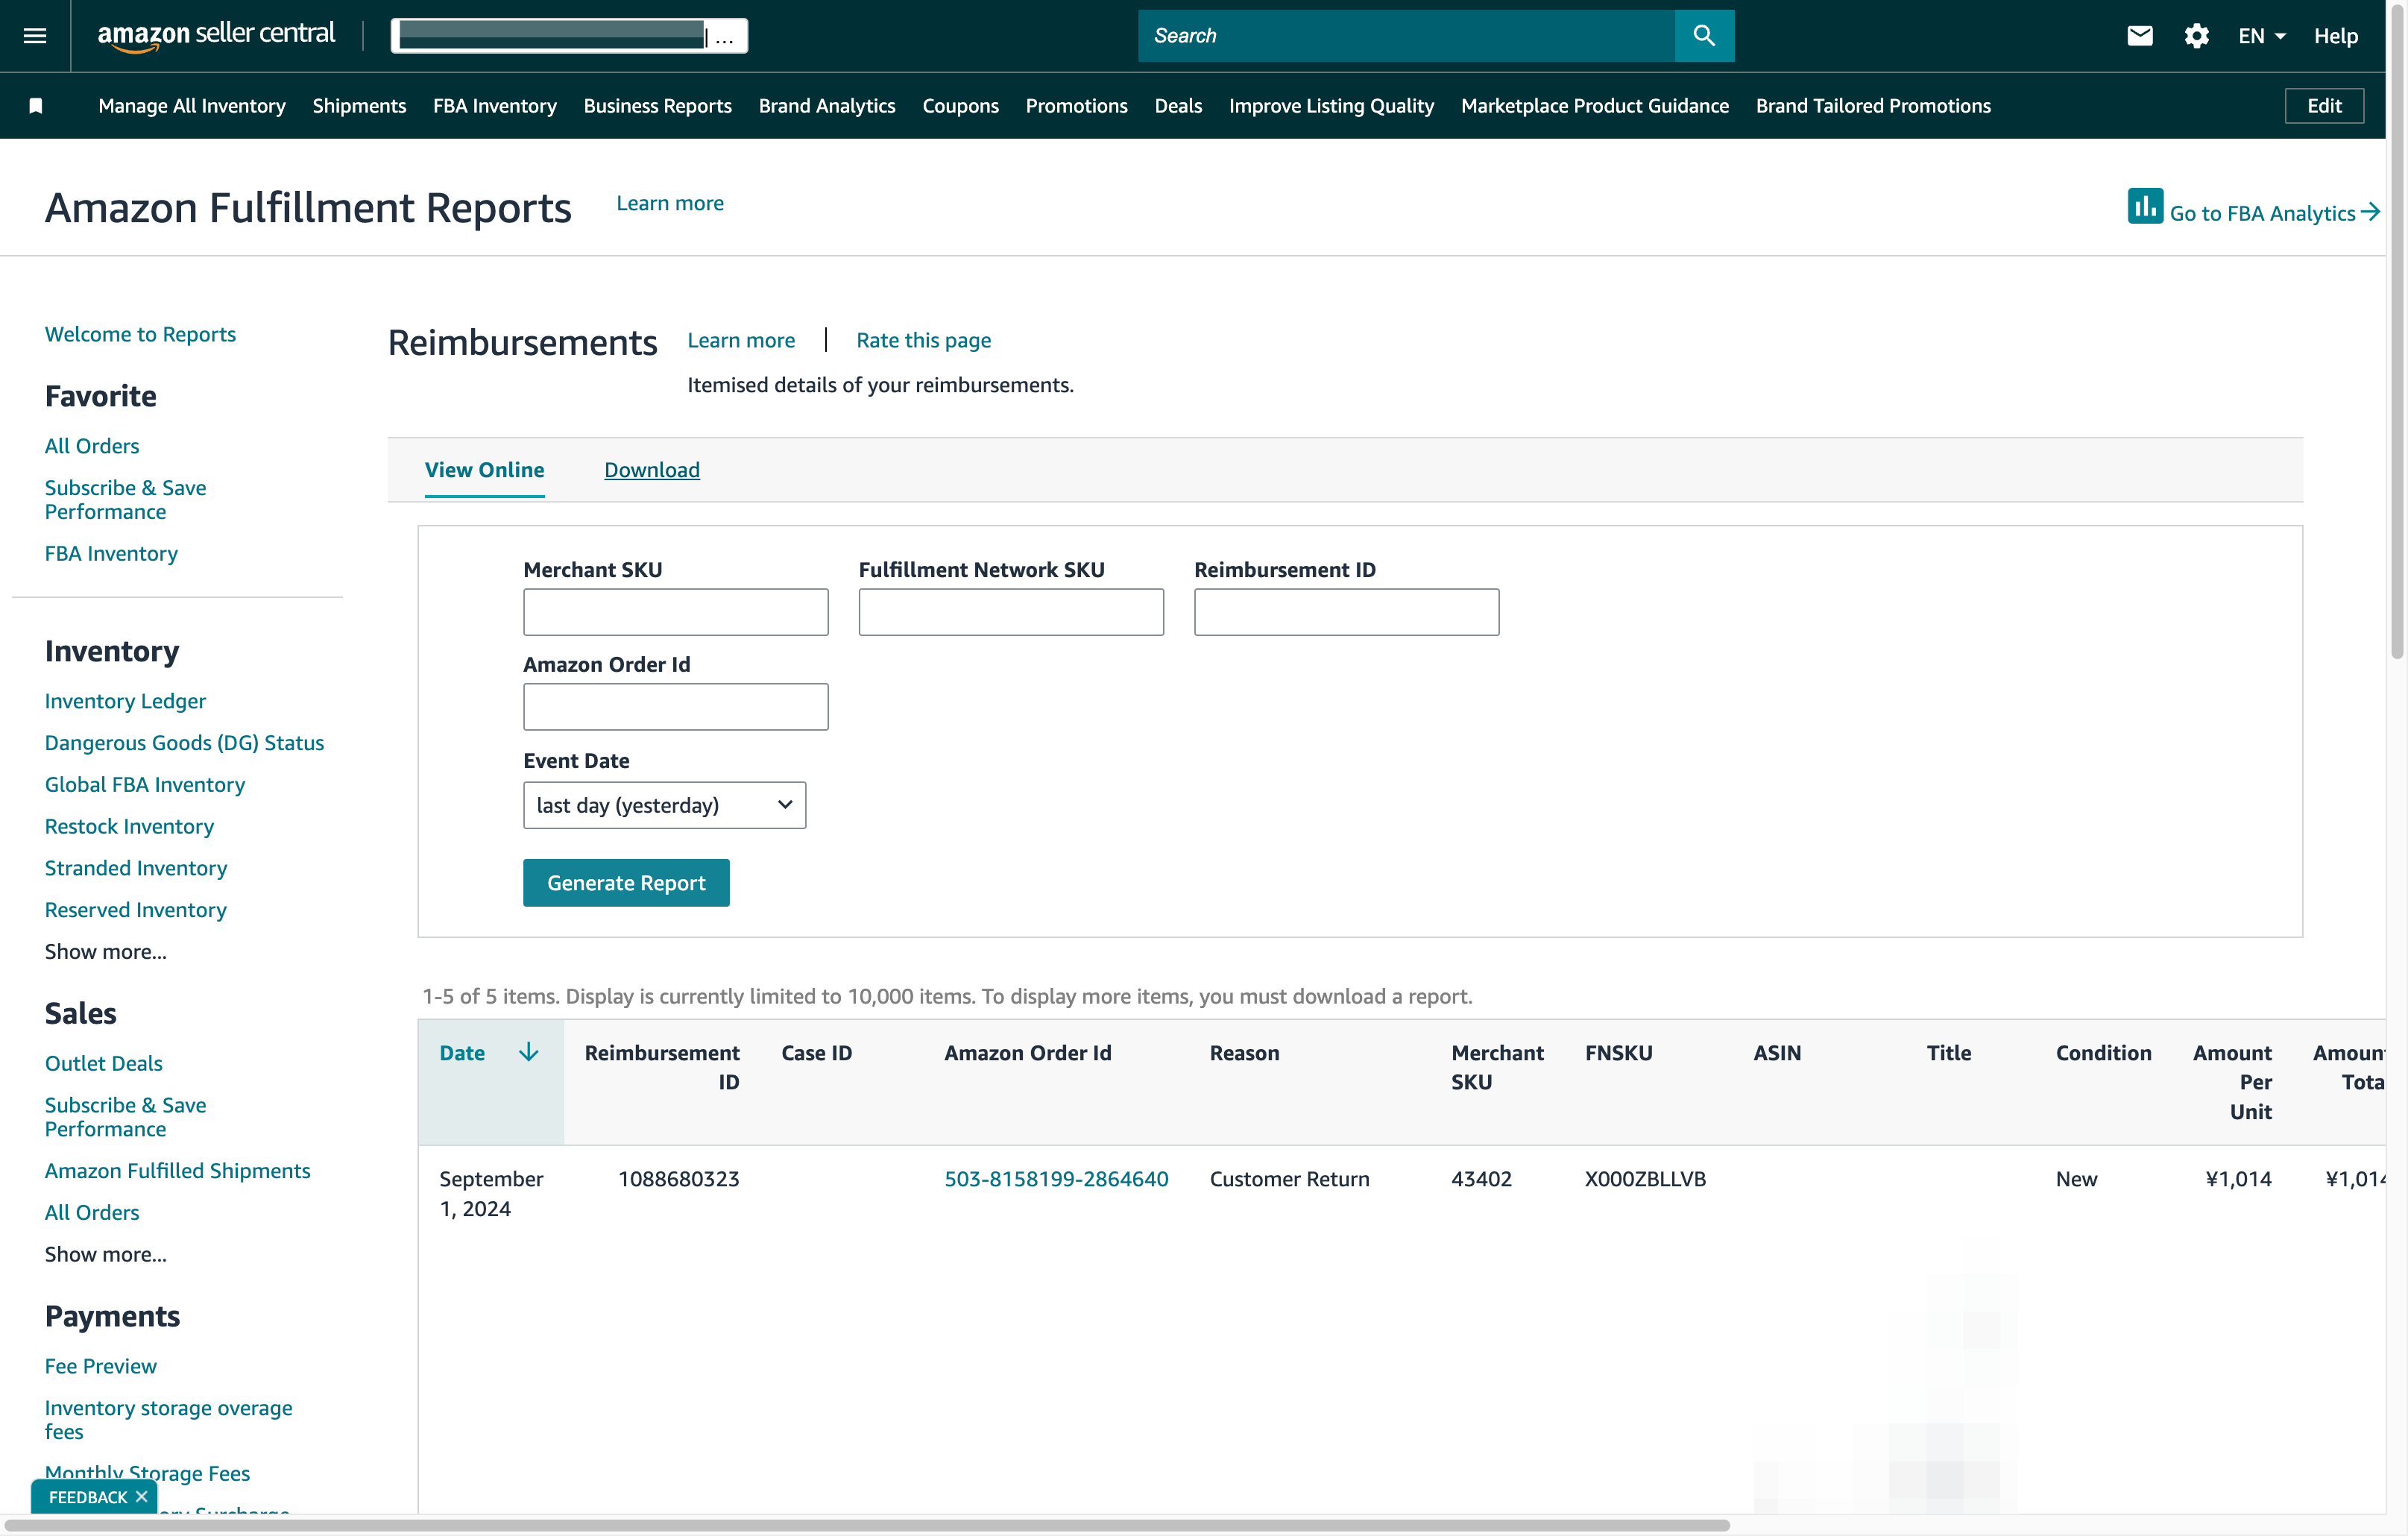Click the Search input field
2408x1536 pixels.
point(1406,36)
